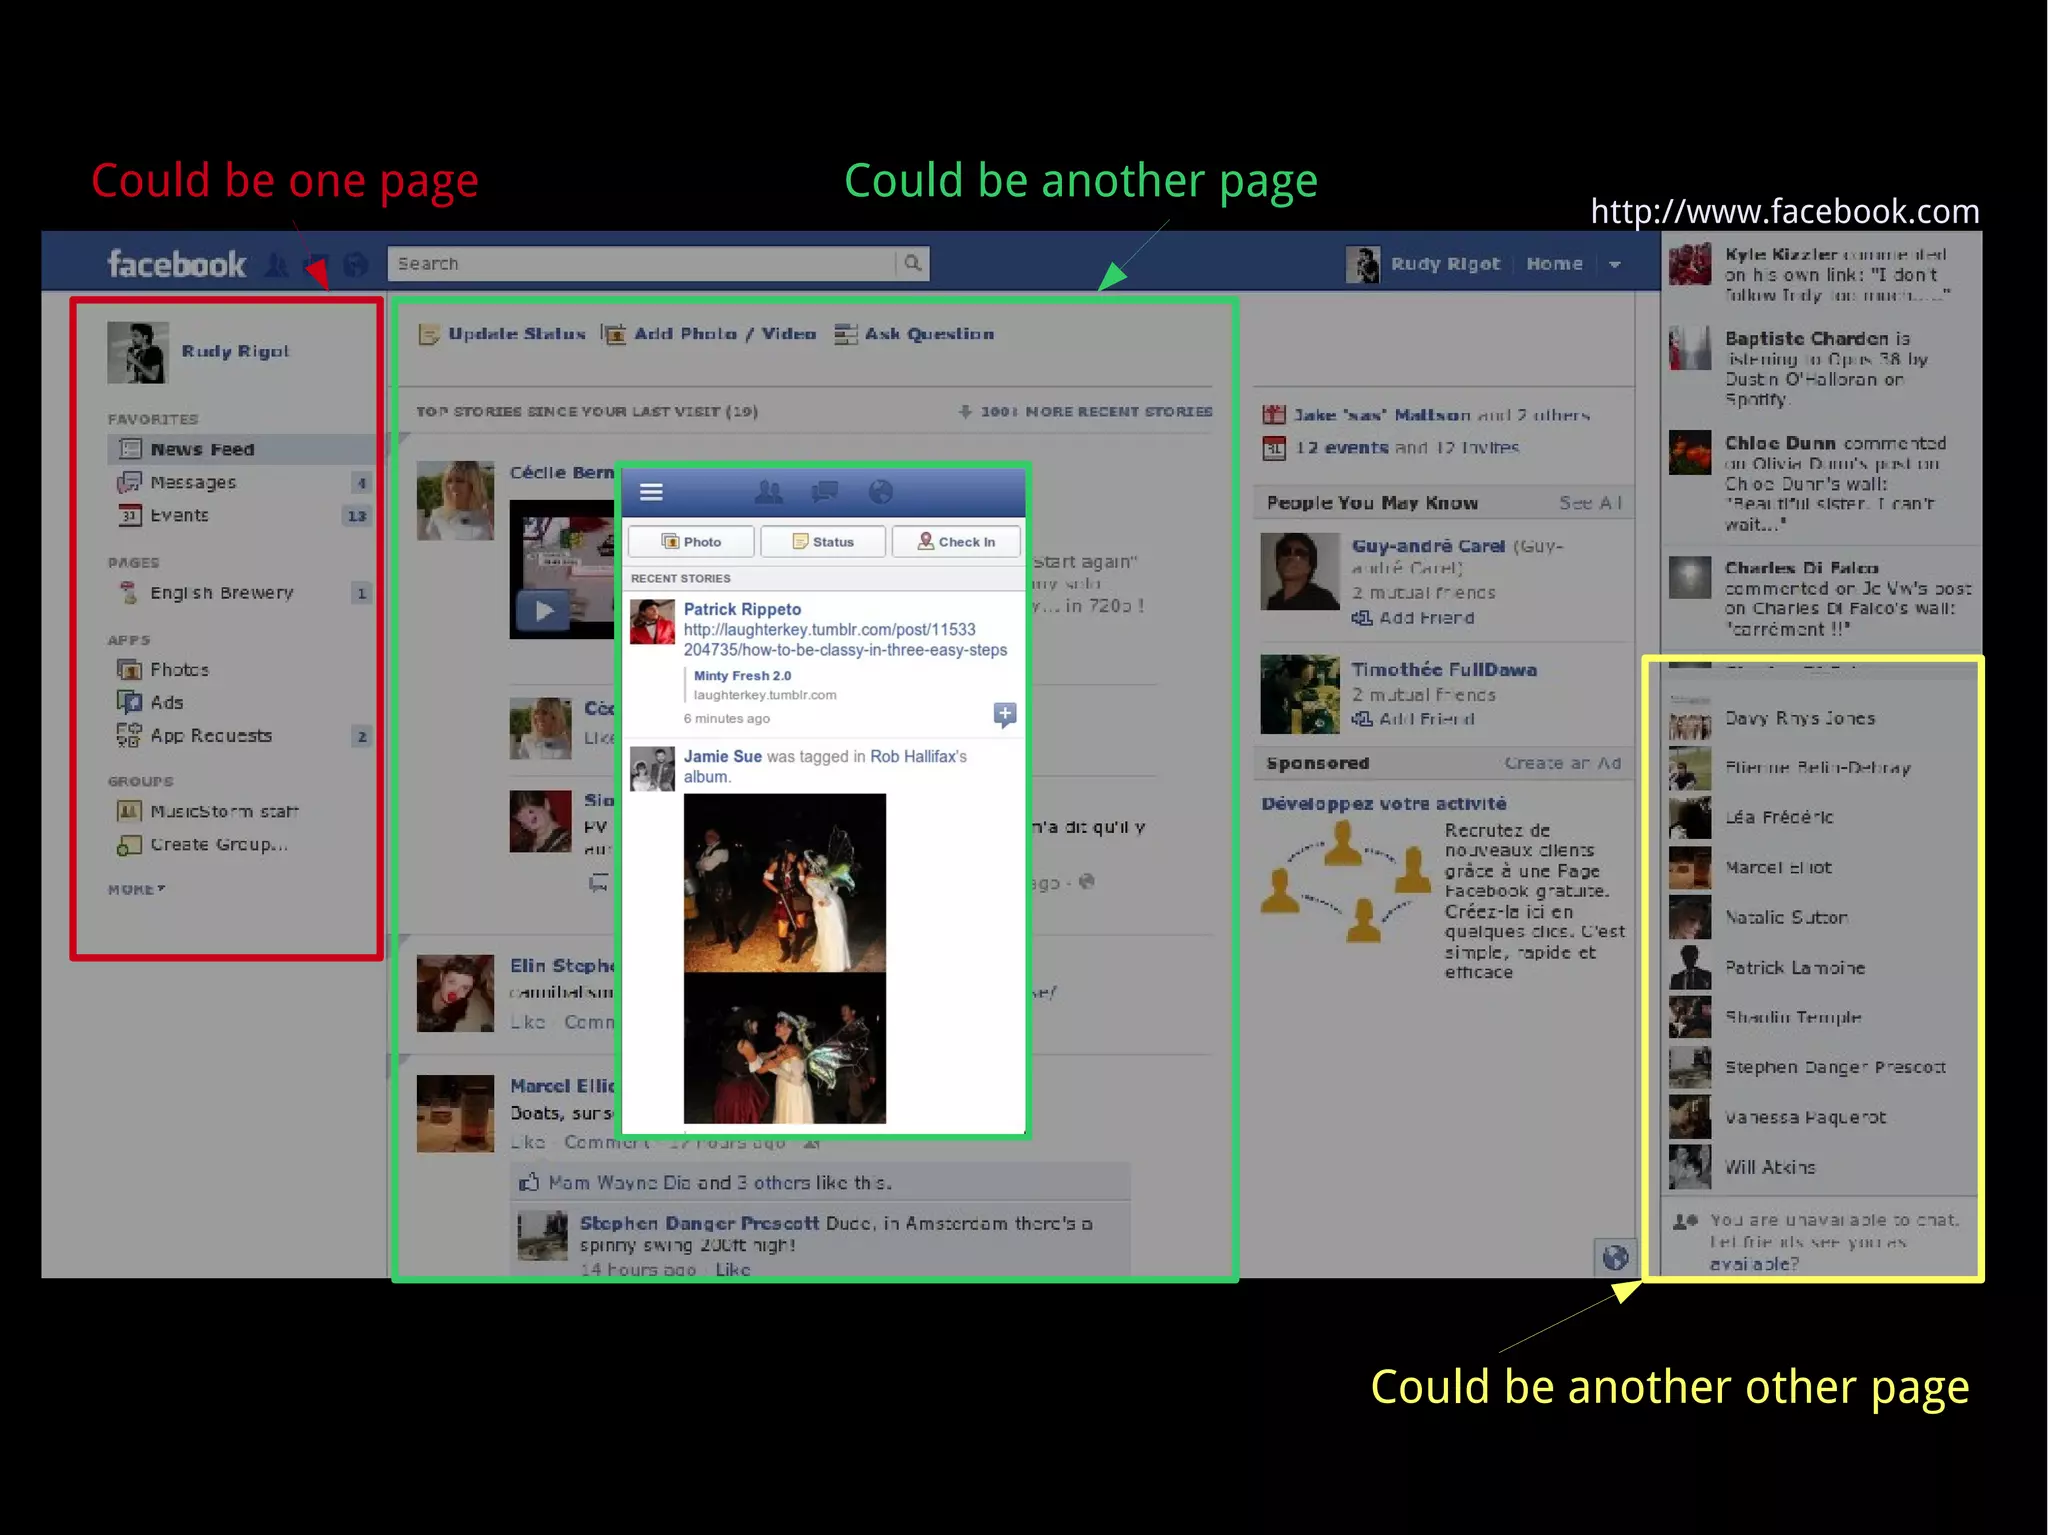The height and width of the screenshot is (1535, 2048).
Task: Open Jamie Sue's profile link
Action: [722, 757]
